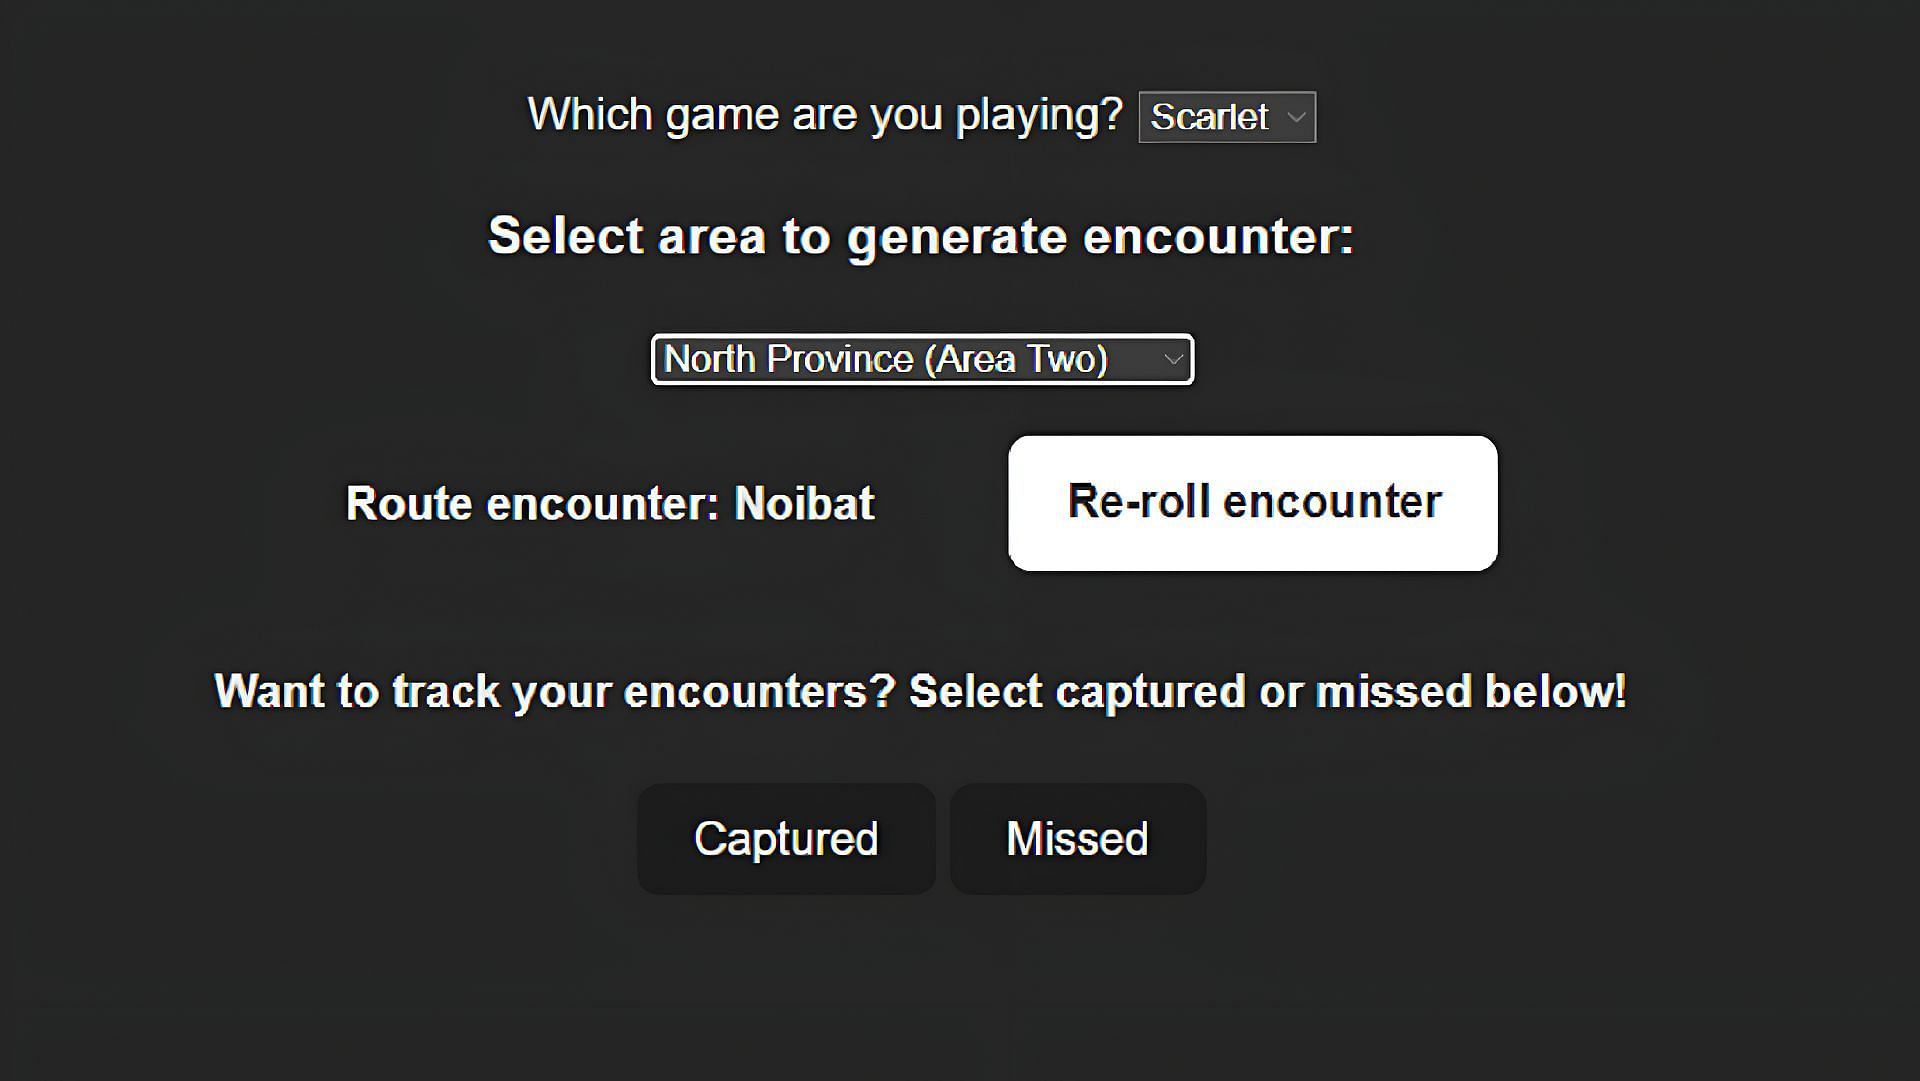
Task: Re-roll the route encounter
Action: click(x=1253, y=503)
